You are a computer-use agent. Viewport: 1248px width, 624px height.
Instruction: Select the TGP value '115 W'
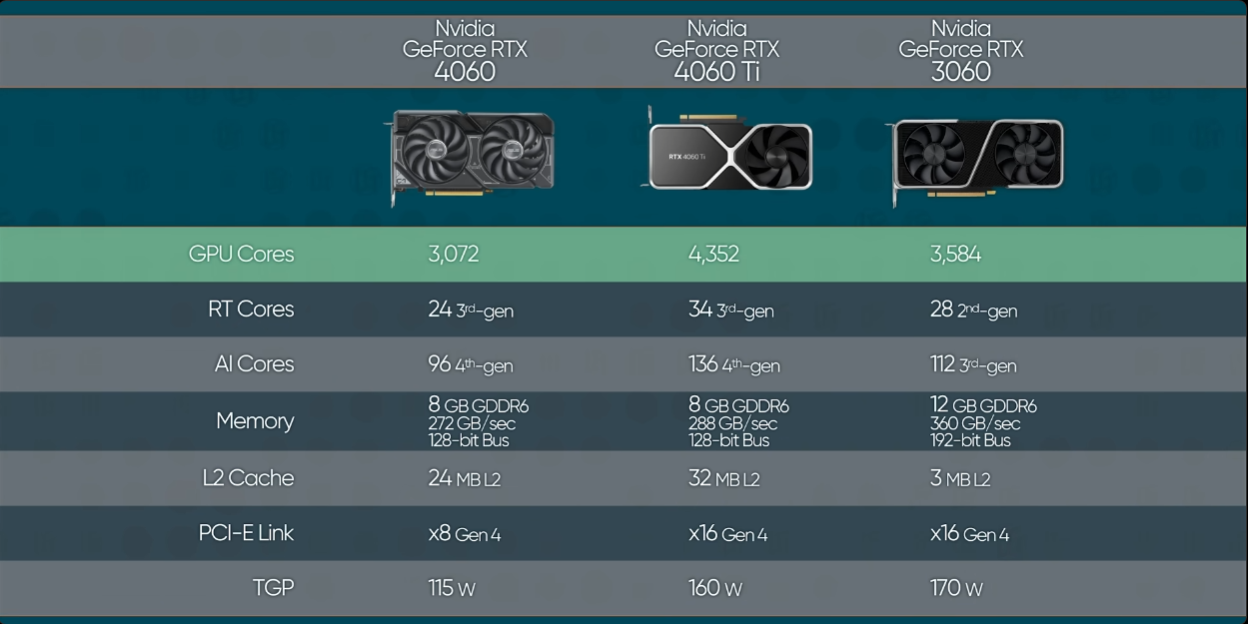click(x=451, y=588)
